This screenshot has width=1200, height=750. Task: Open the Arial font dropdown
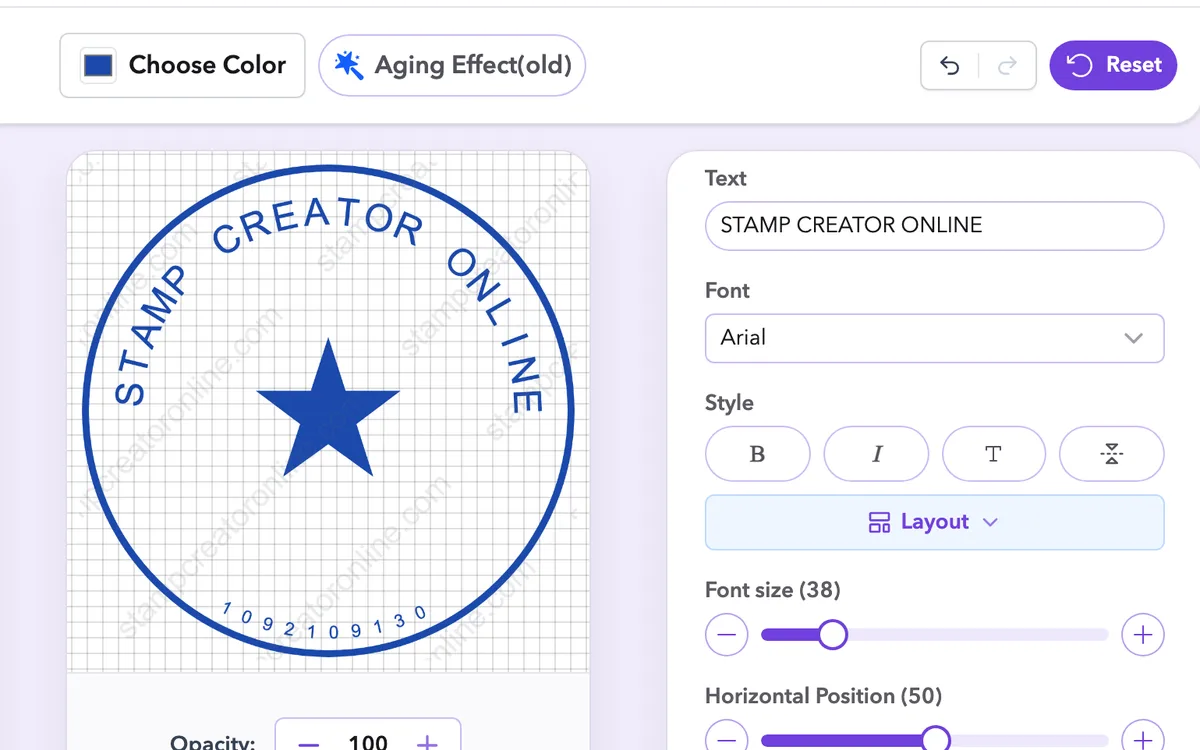935,338
